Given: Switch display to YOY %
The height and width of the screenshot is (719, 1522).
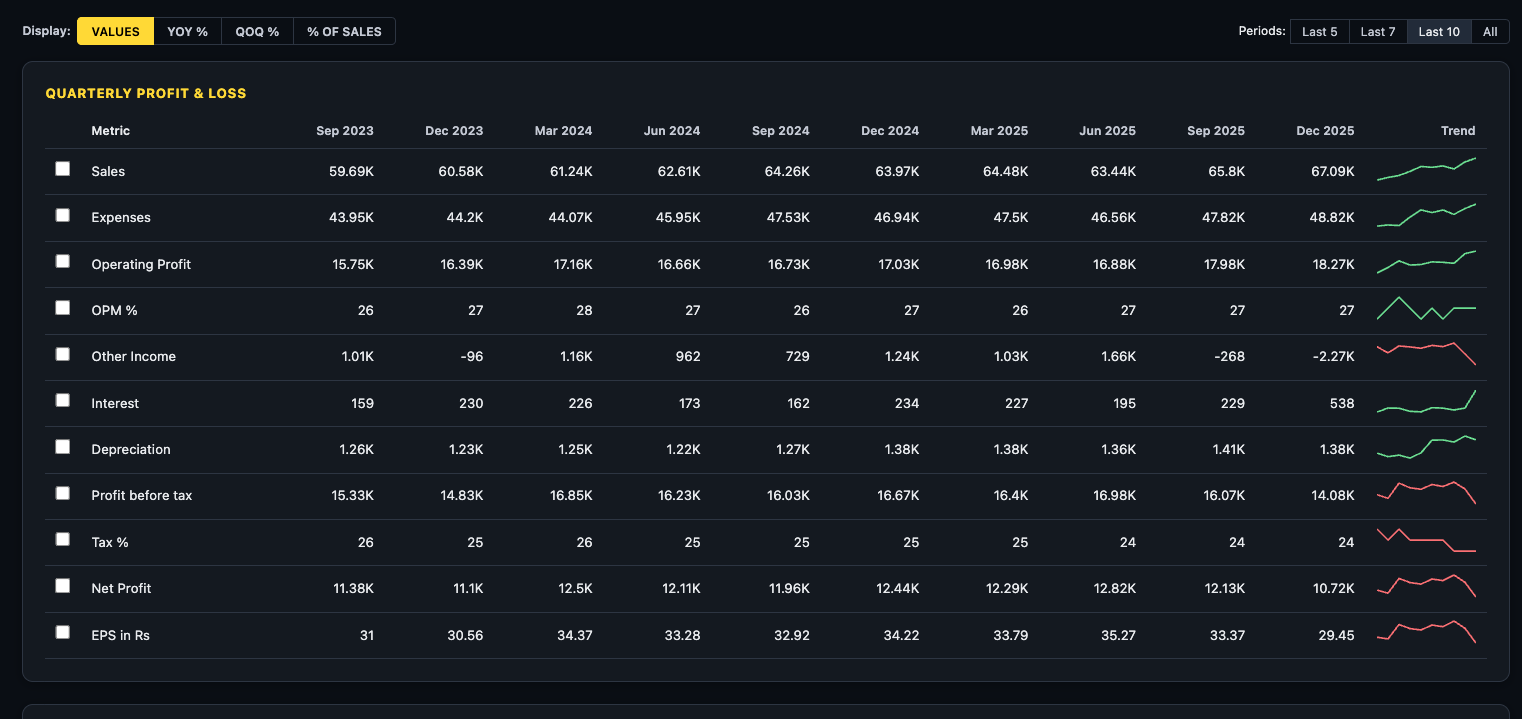Looking at the screenshot, I should [x=187, y=31].
